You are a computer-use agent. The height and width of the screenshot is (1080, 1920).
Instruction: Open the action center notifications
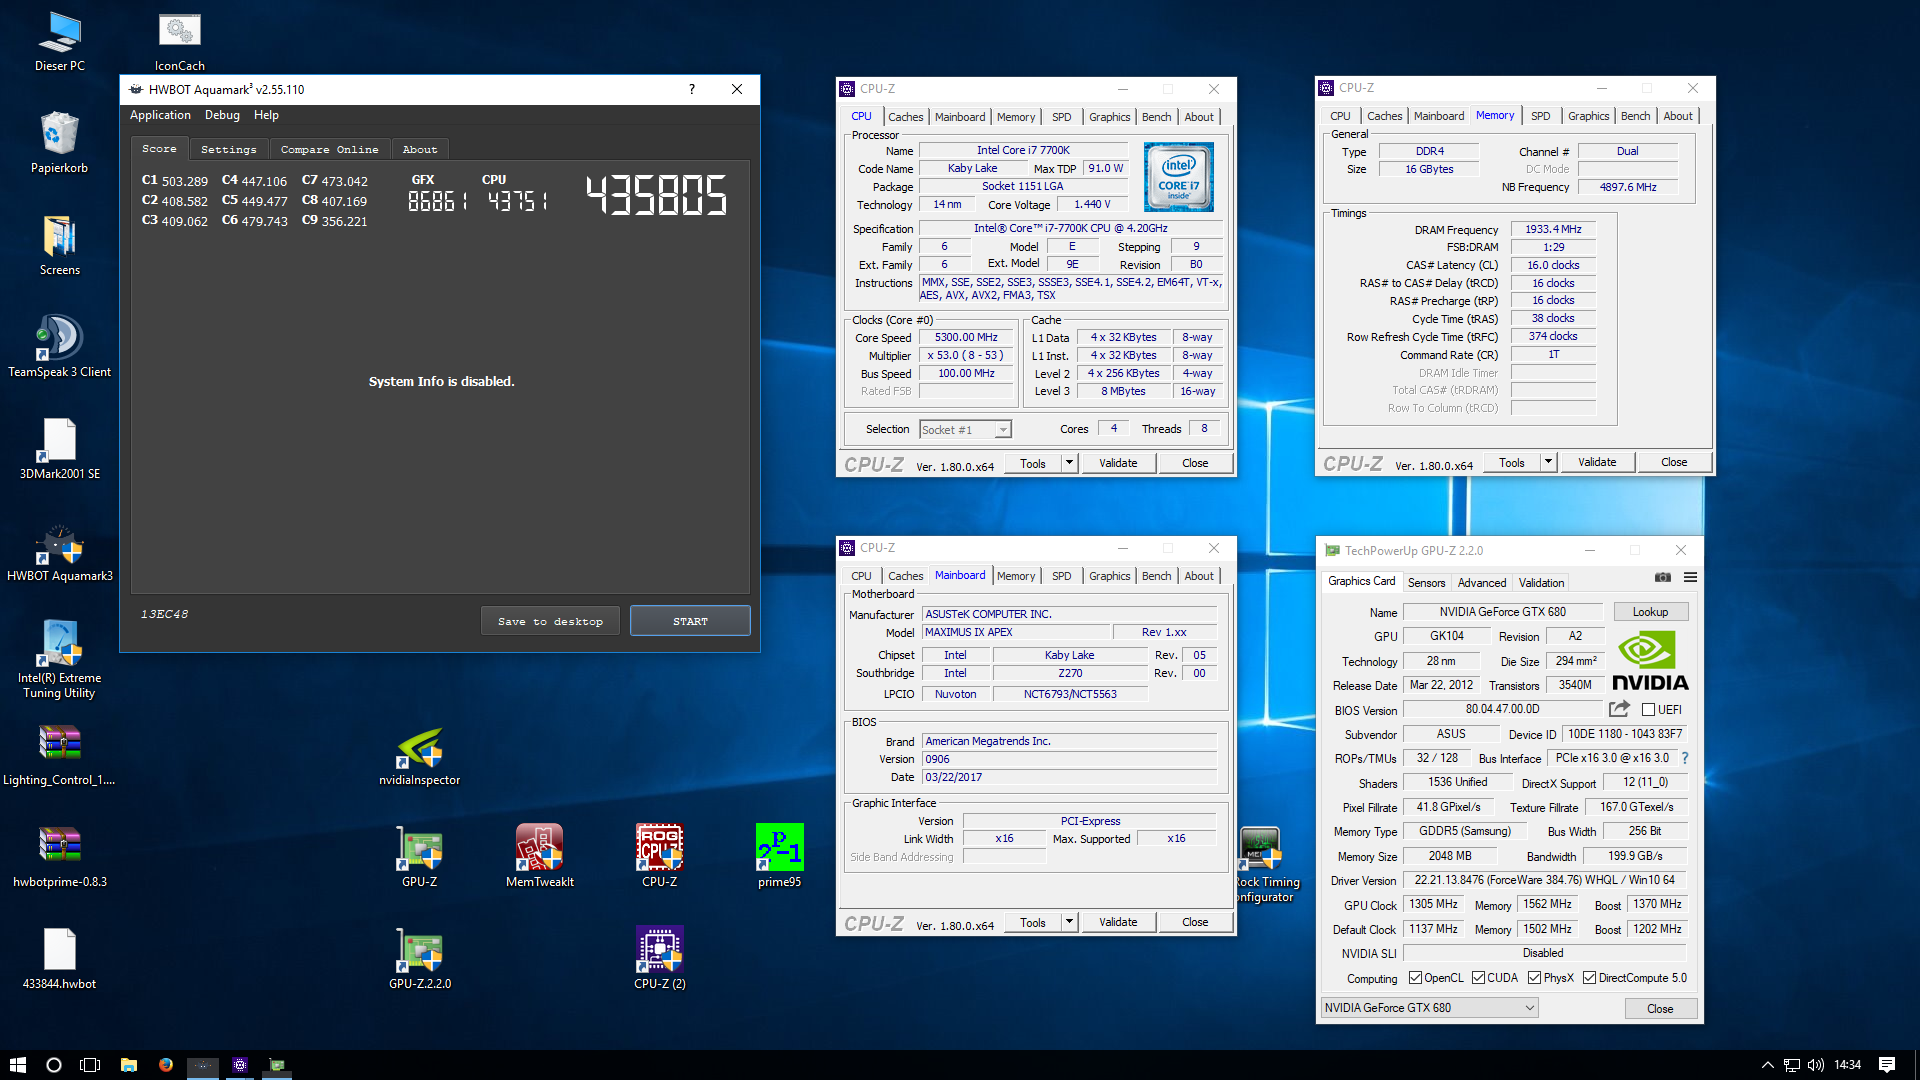[x=1887, y=1065]
